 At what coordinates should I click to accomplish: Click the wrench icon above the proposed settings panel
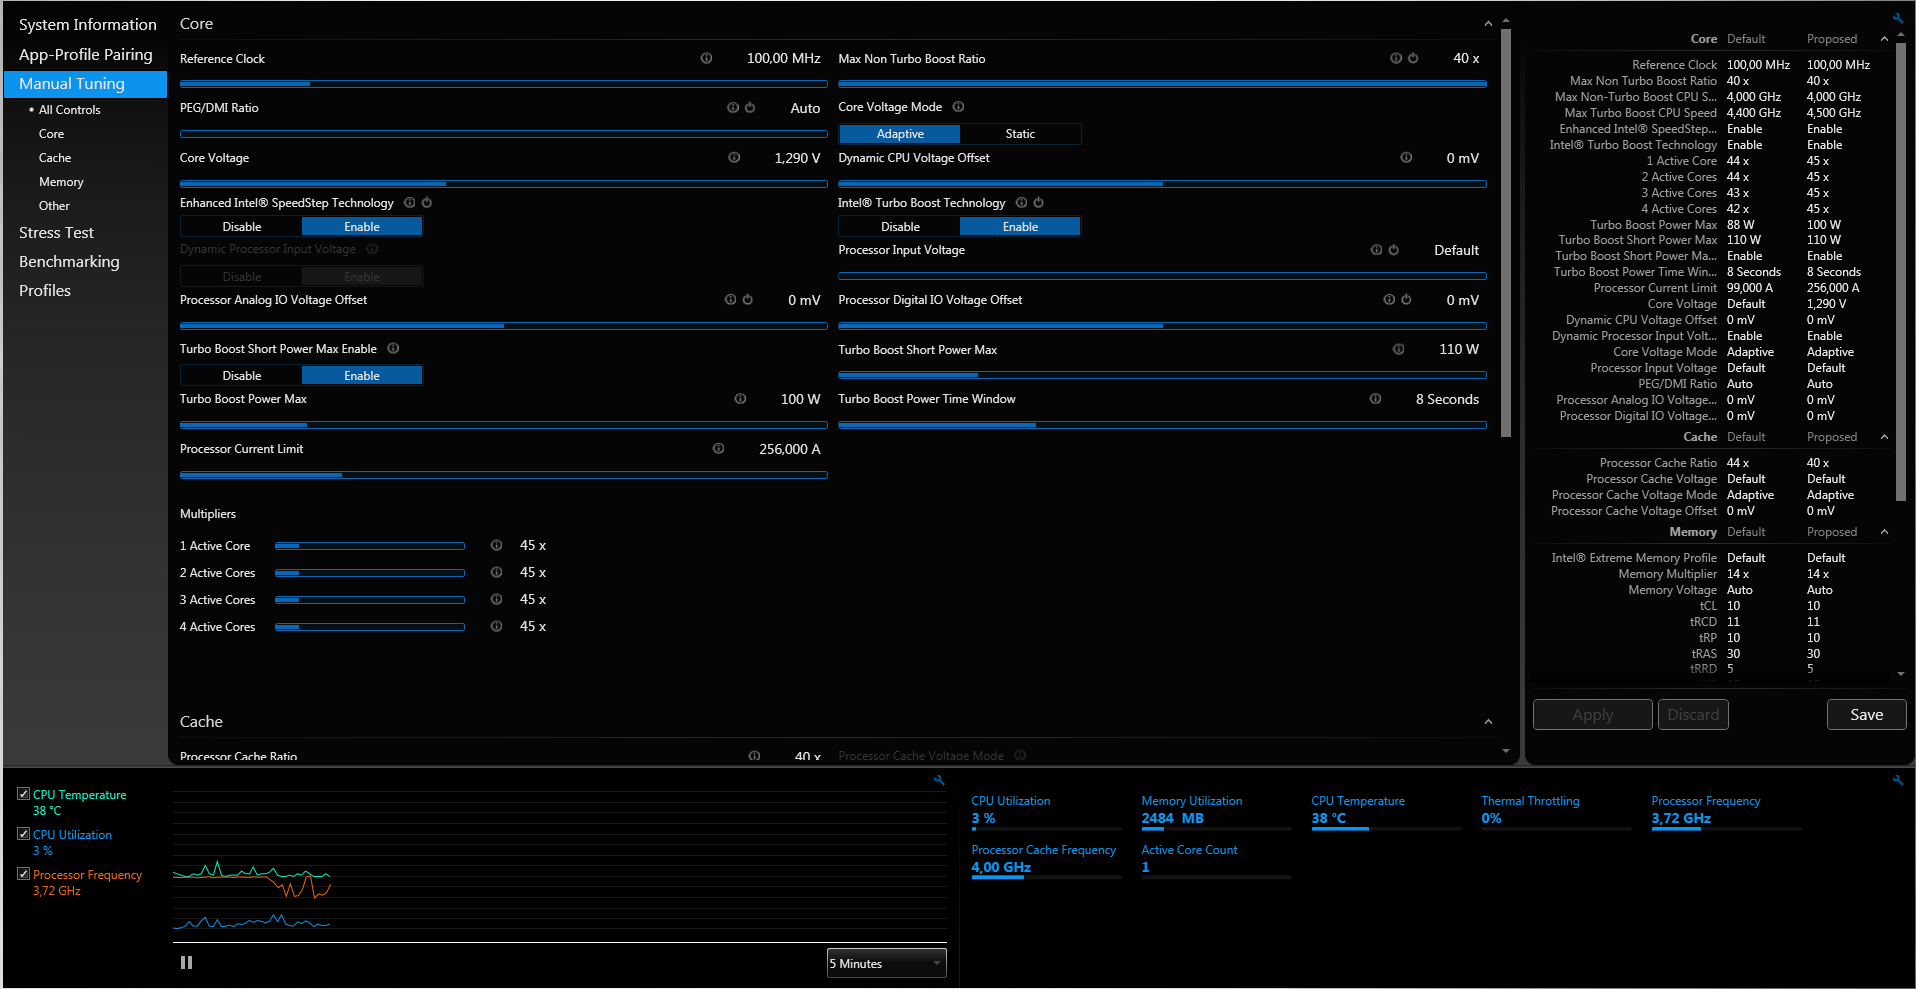[1898, 18]
